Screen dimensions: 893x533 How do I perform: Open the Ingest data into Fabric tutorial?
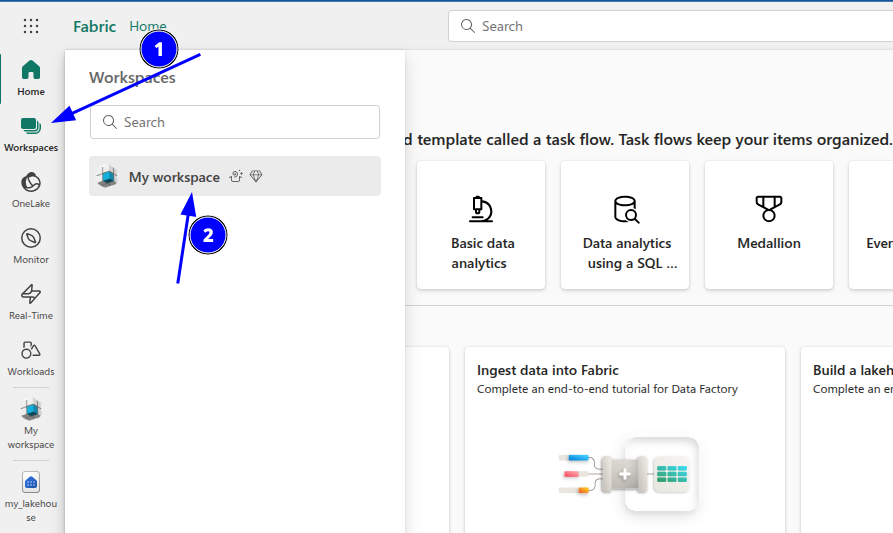coord(625,440)
